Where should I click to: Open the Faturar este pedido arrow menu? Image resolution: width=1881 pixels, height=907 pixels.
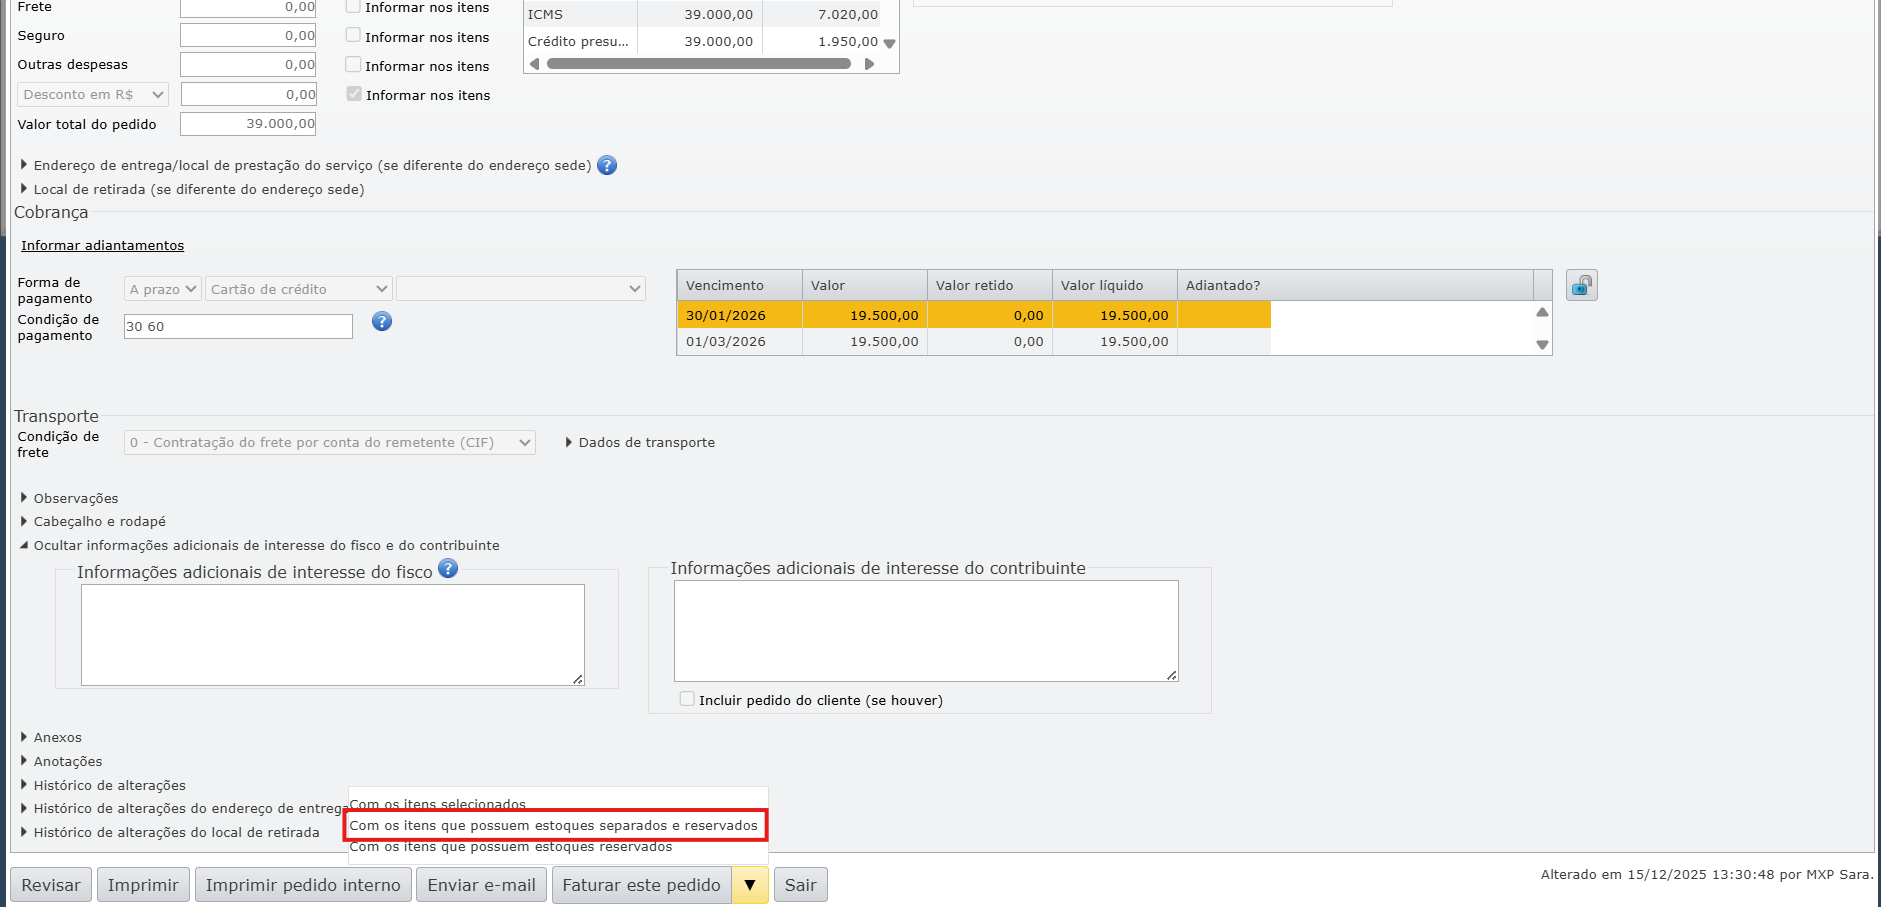[750, 885]
